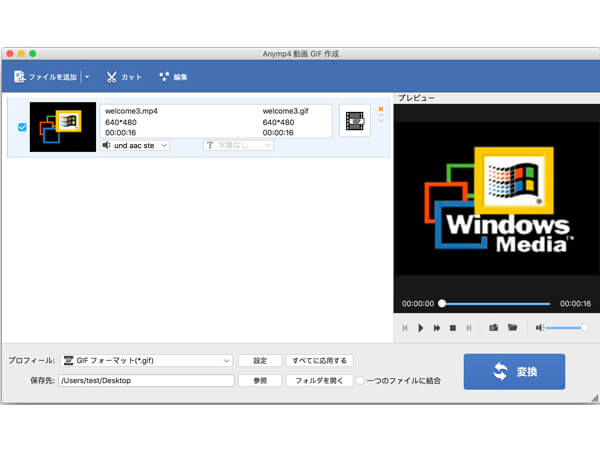This screenshot has width=600, height=450.
Task: Mute audio with the speaker icon
Action: [x=540, y=328]
